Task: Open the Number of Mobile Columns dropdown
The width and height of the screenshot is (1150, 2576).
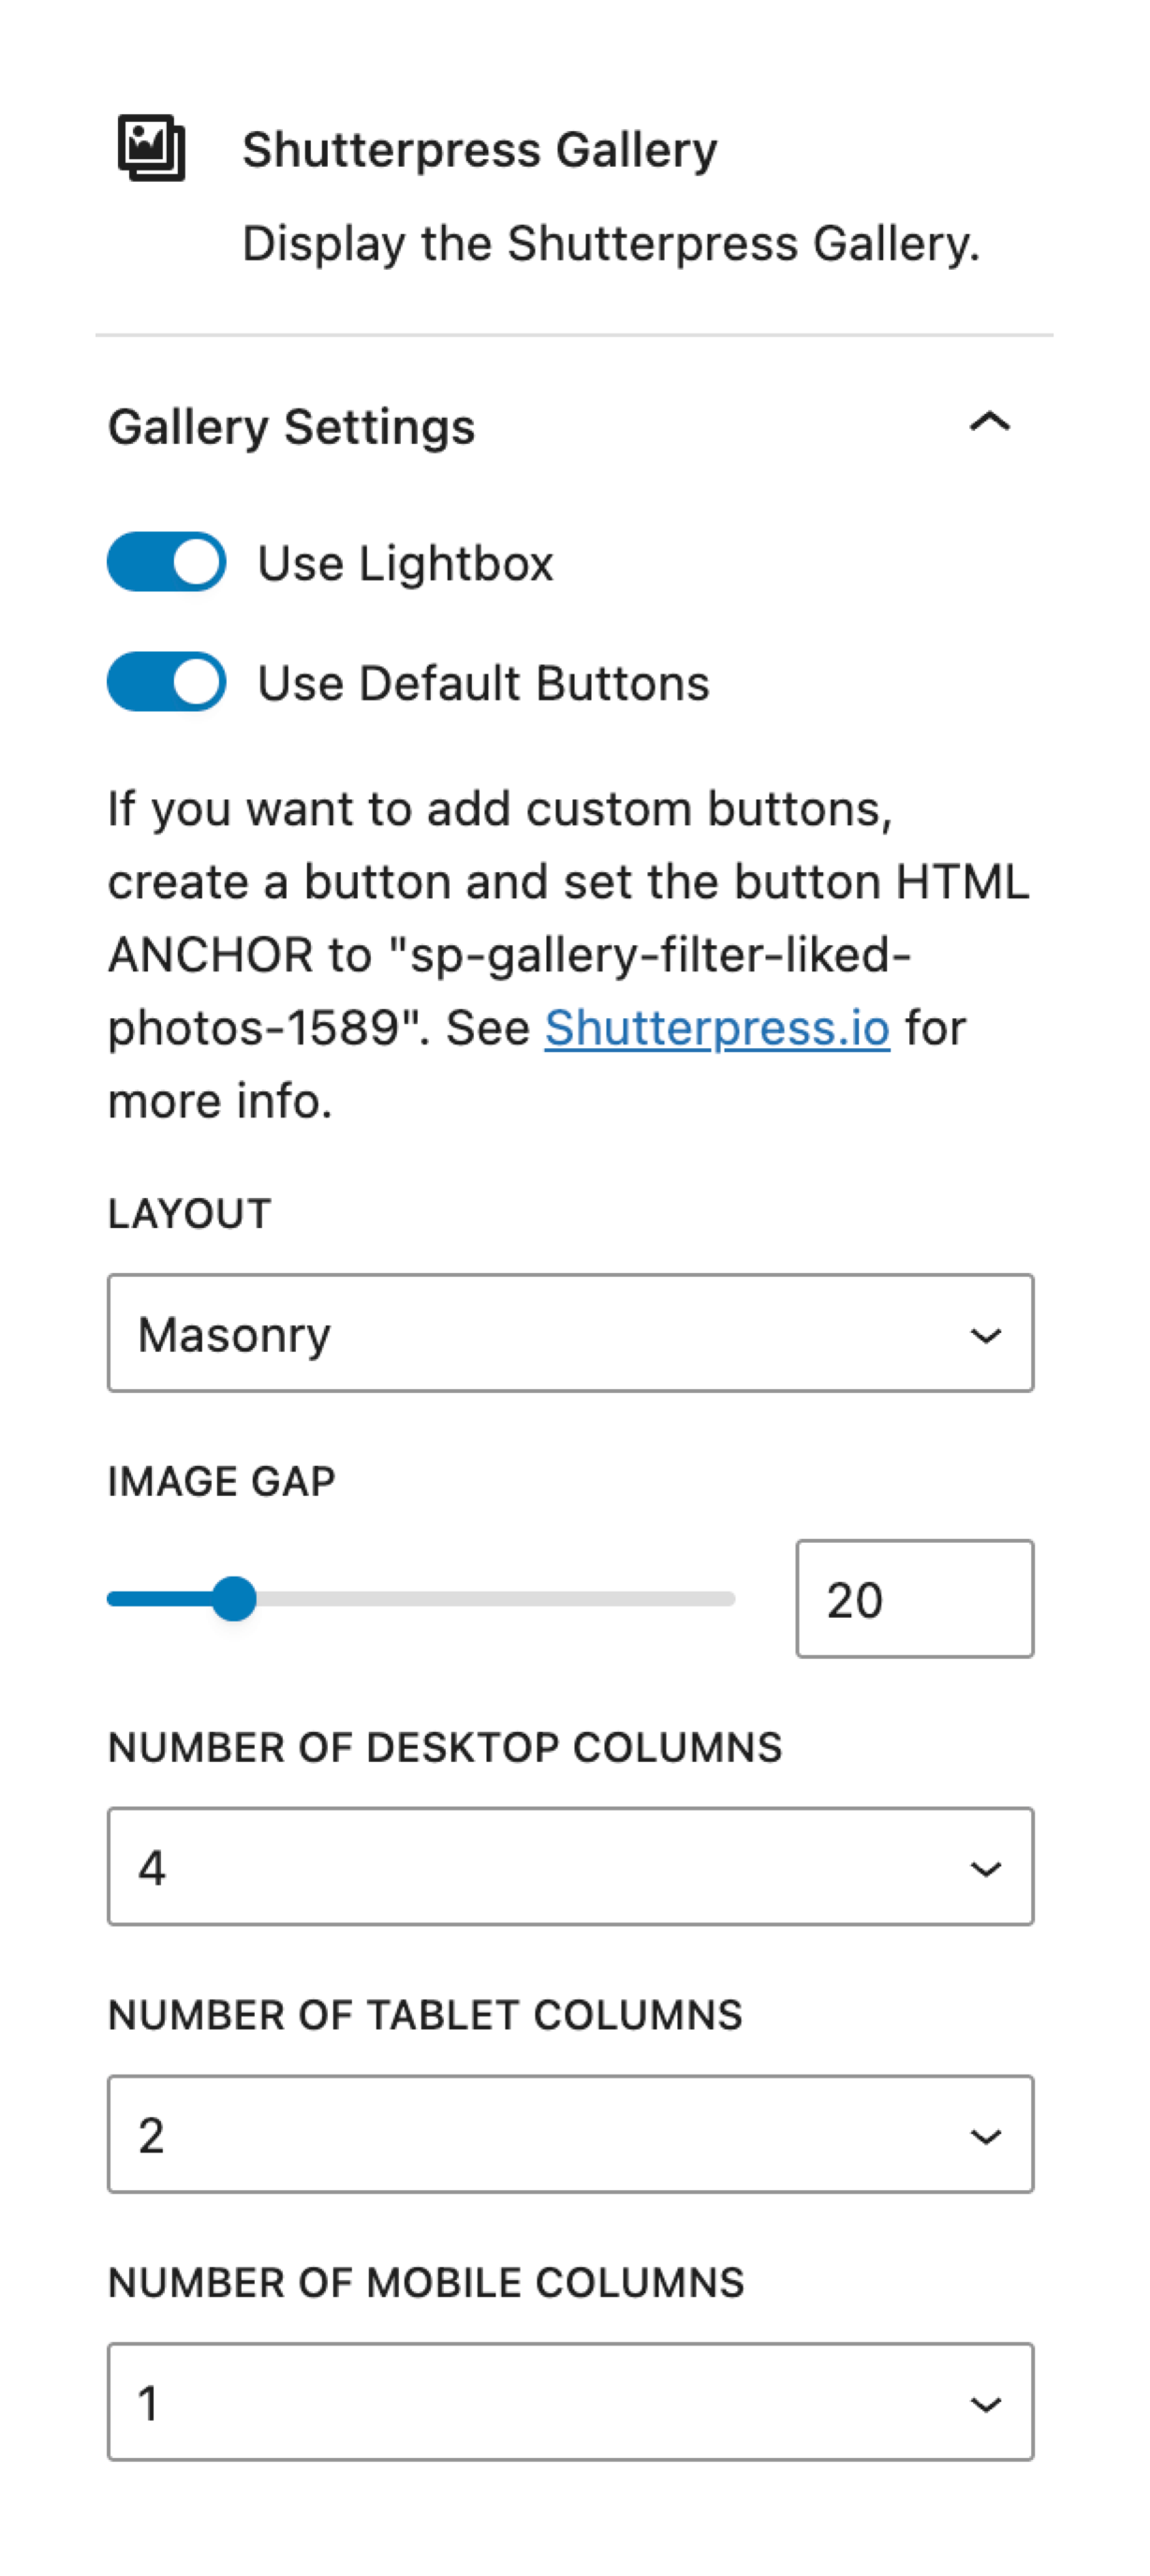Action: (568, 2403)
